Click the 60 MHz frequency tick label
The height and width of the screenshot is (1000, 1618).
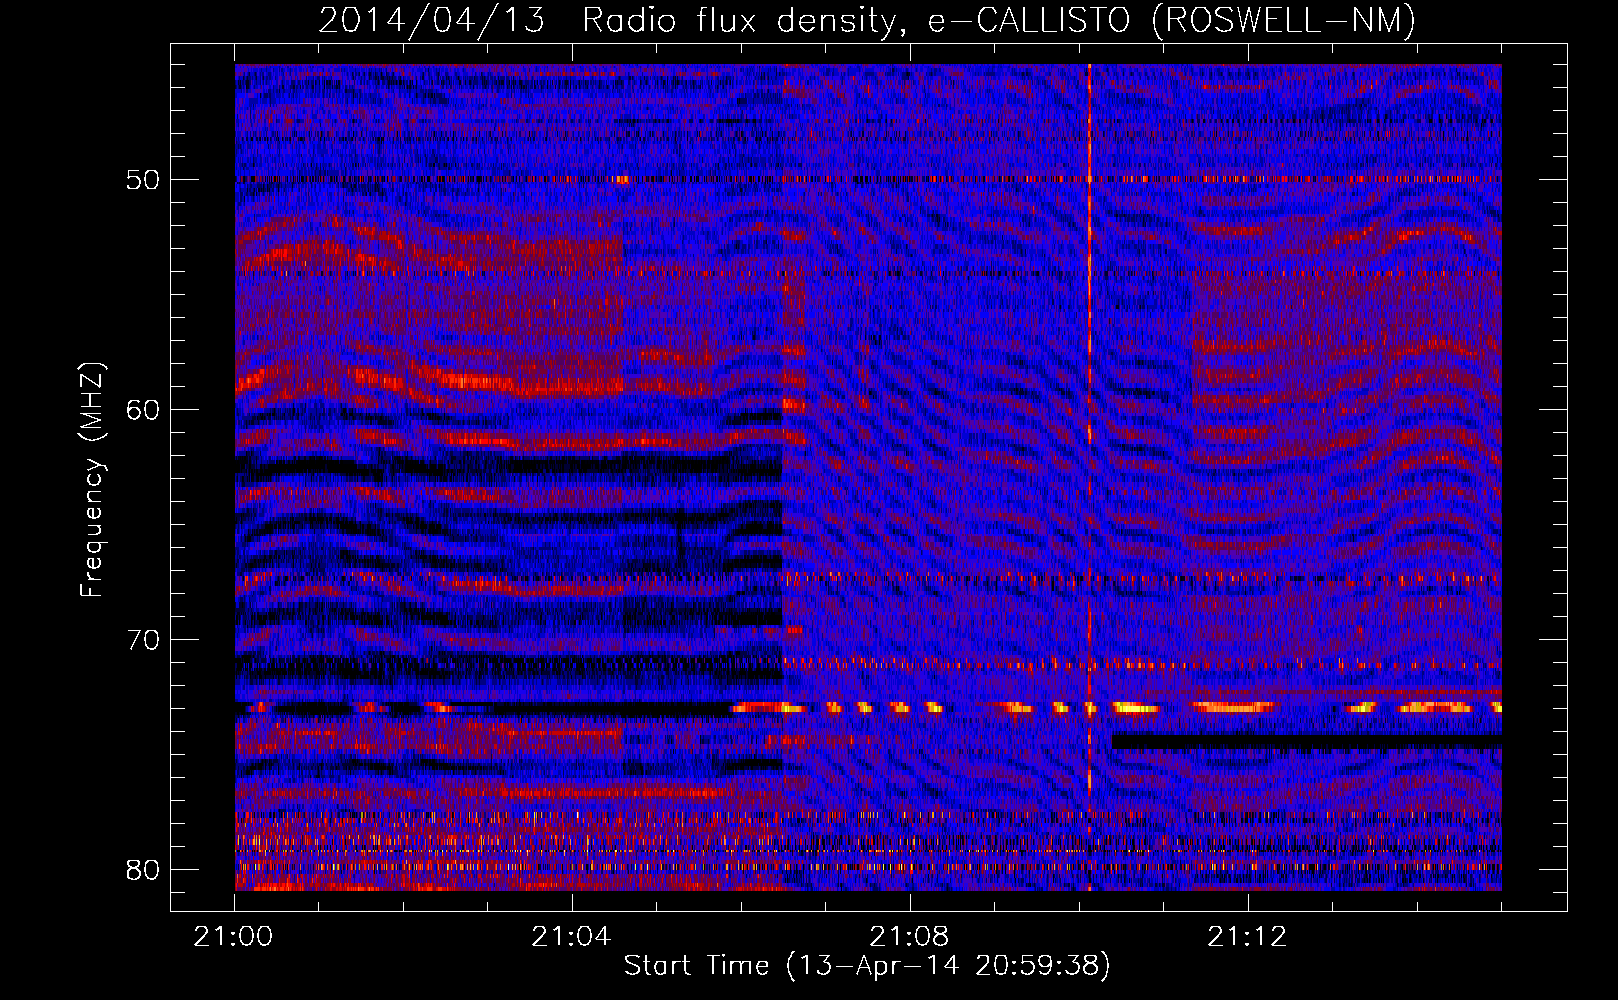tap(143, 410)
